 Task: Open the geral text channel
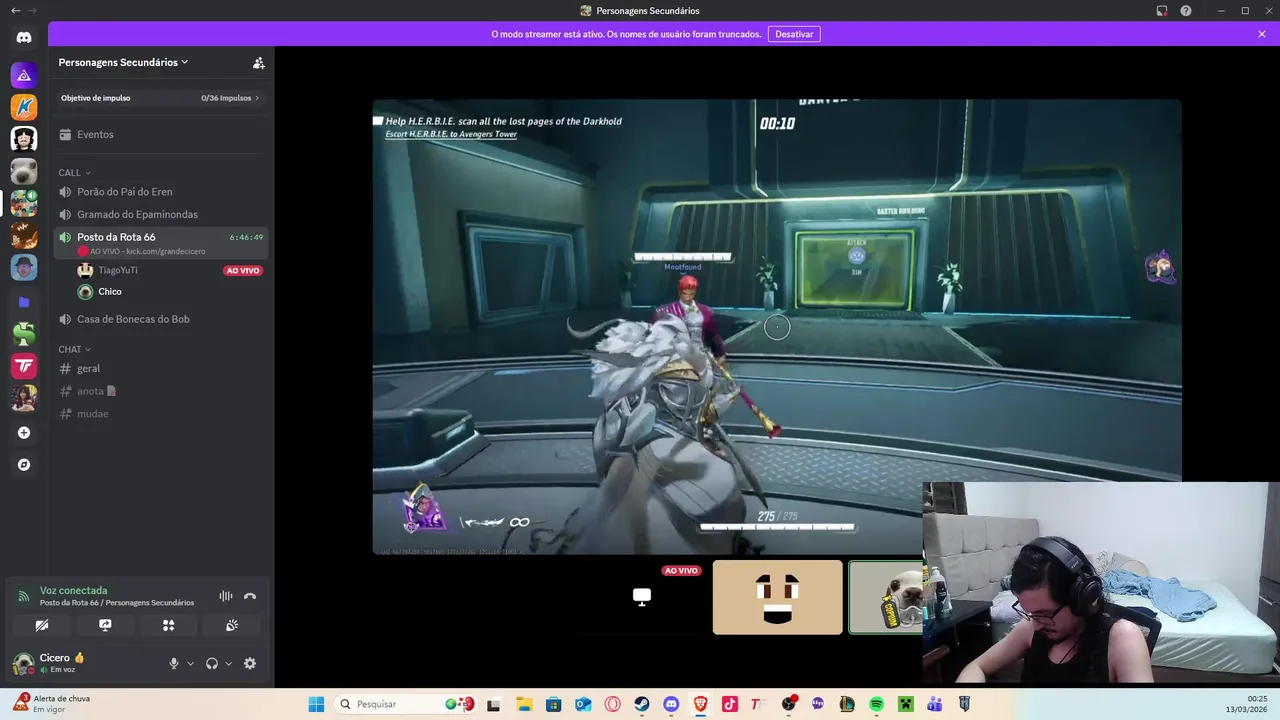pyautogui.click(x=160, y=368)
